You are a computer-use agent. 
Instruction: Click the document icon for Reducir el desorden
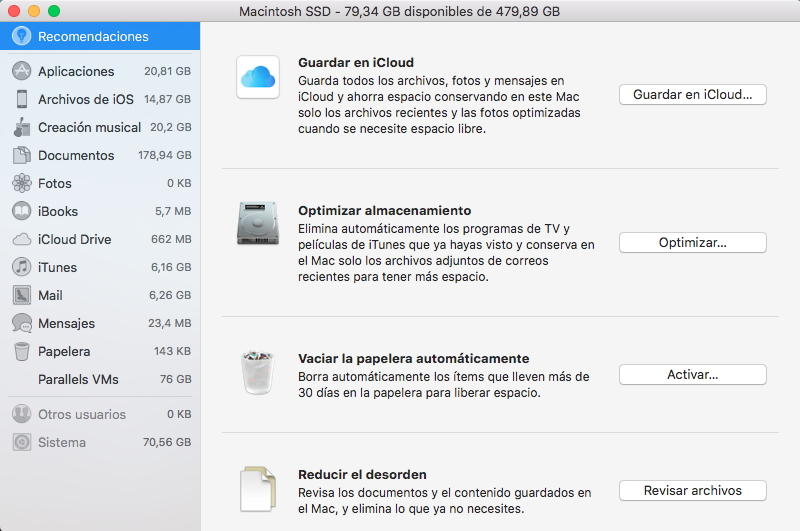point(258,489)
